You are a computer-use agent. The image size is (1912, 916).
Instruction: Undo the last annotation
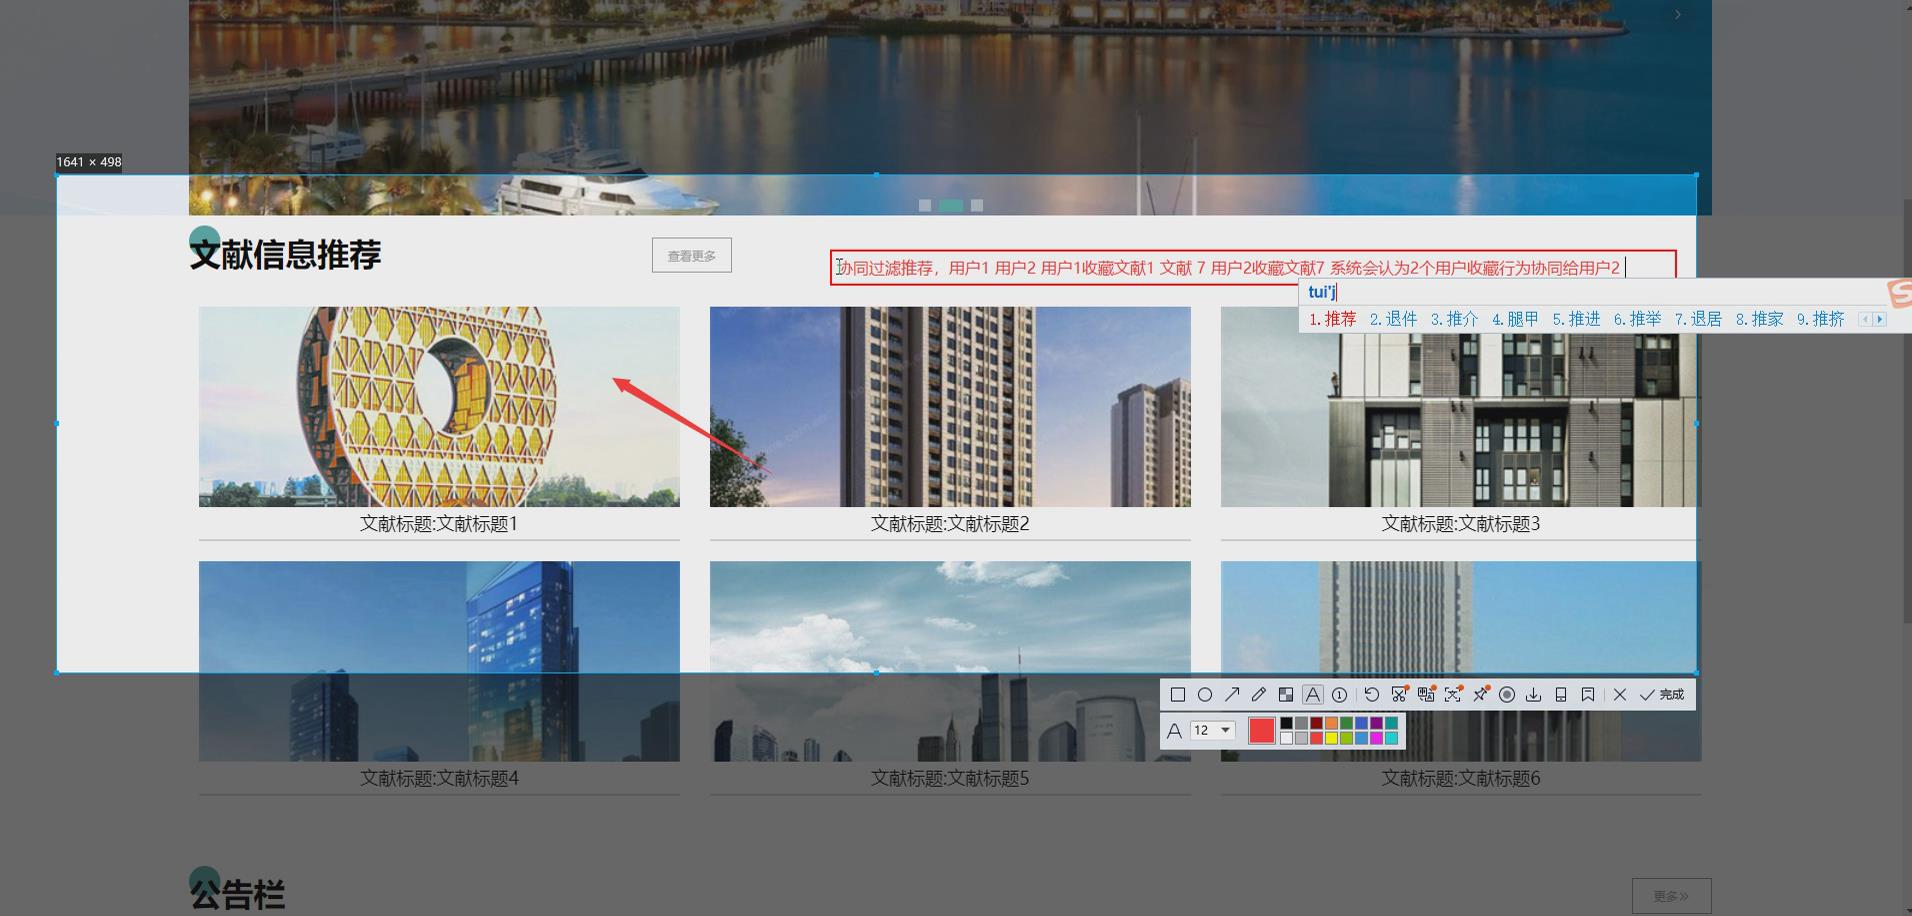click(x=1372, y=695)
